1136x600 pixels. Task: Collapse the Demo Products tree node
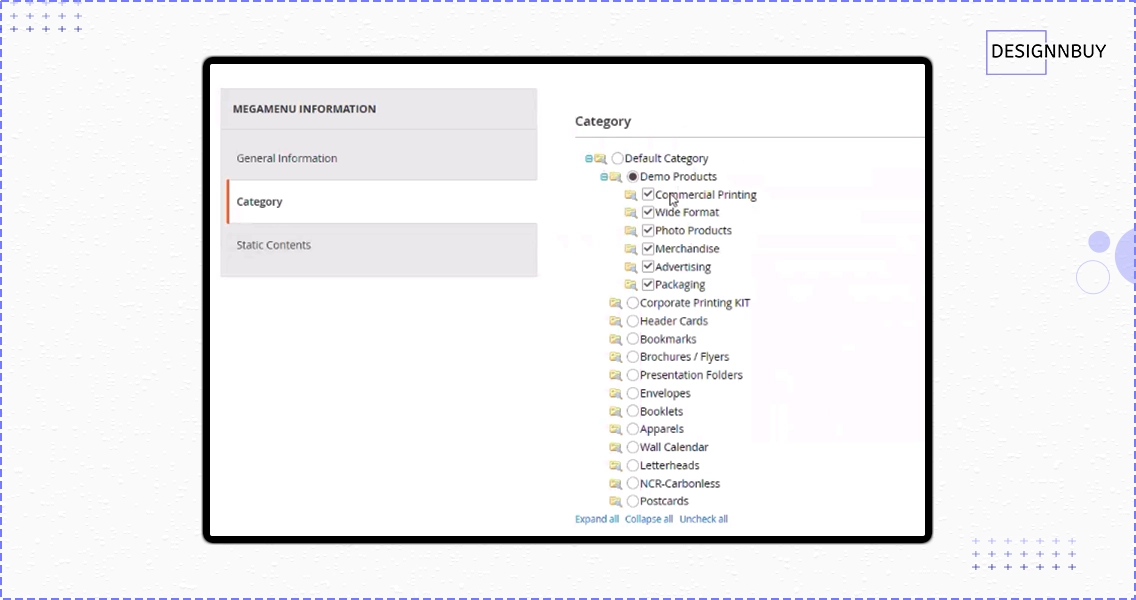(x=604, y=177)
